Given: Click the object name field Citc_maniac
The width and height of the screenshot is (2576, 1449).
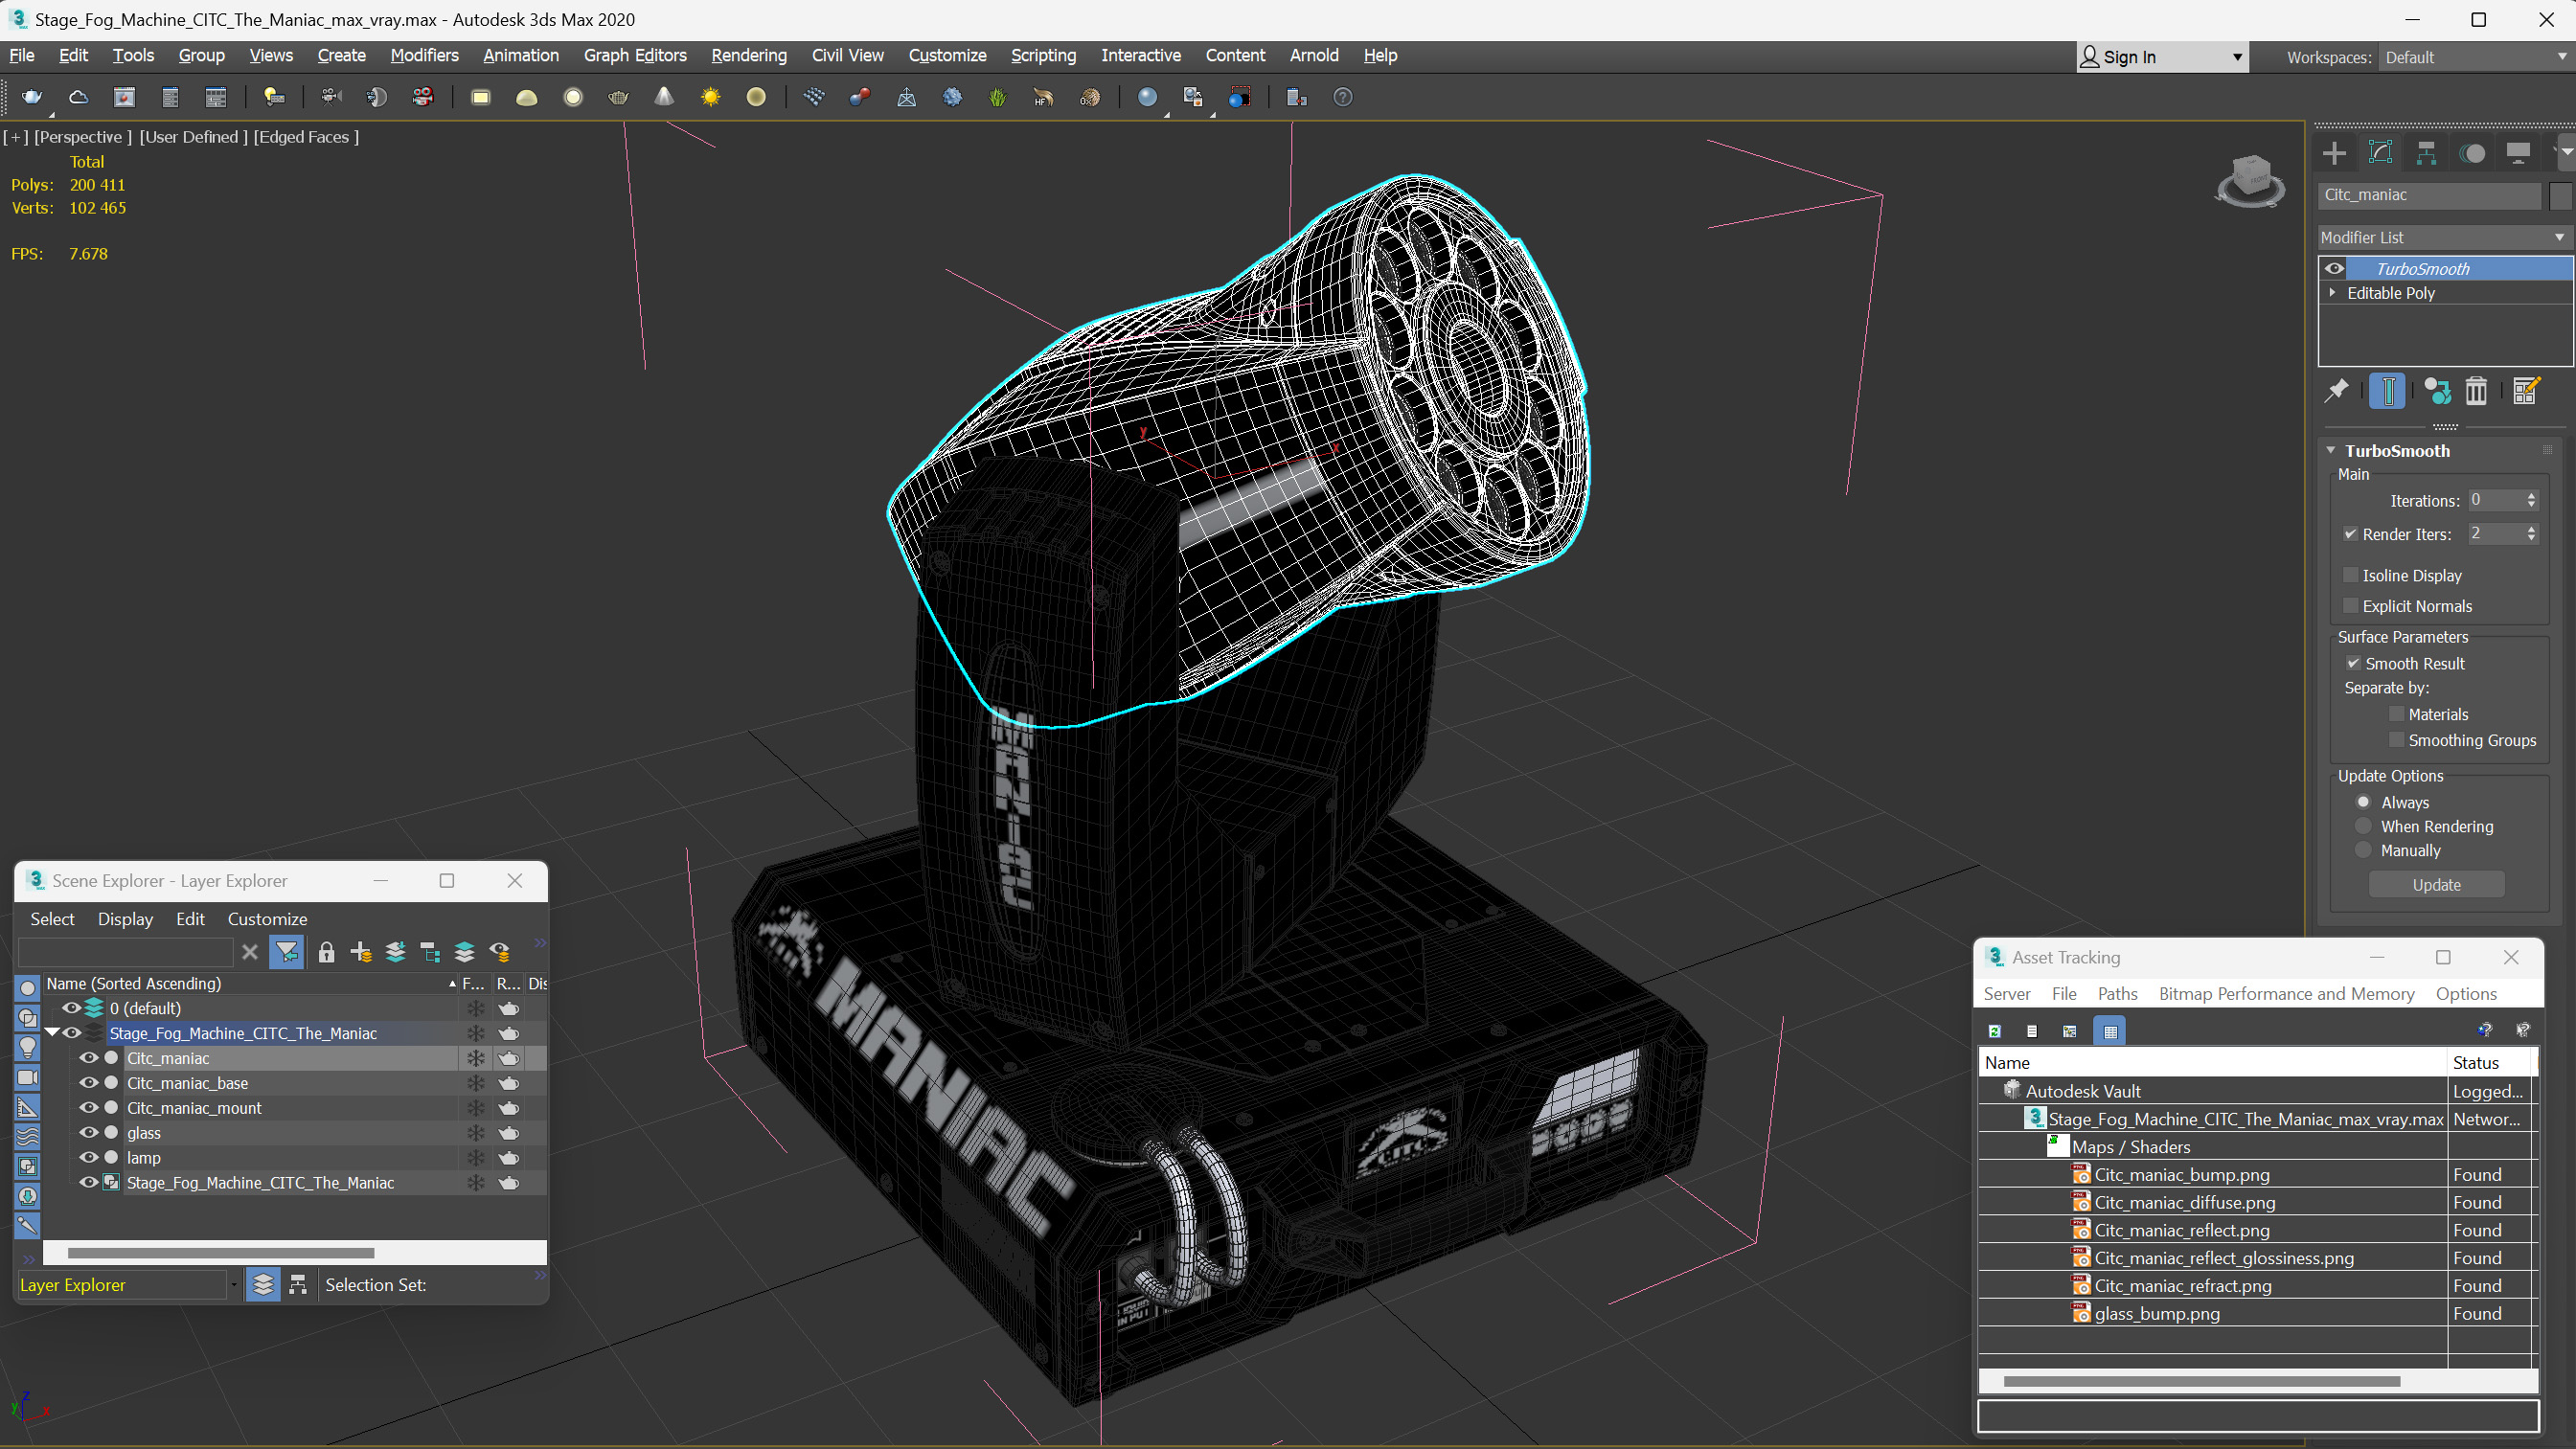Looking at the screenshot, I should click(2428, 195).
